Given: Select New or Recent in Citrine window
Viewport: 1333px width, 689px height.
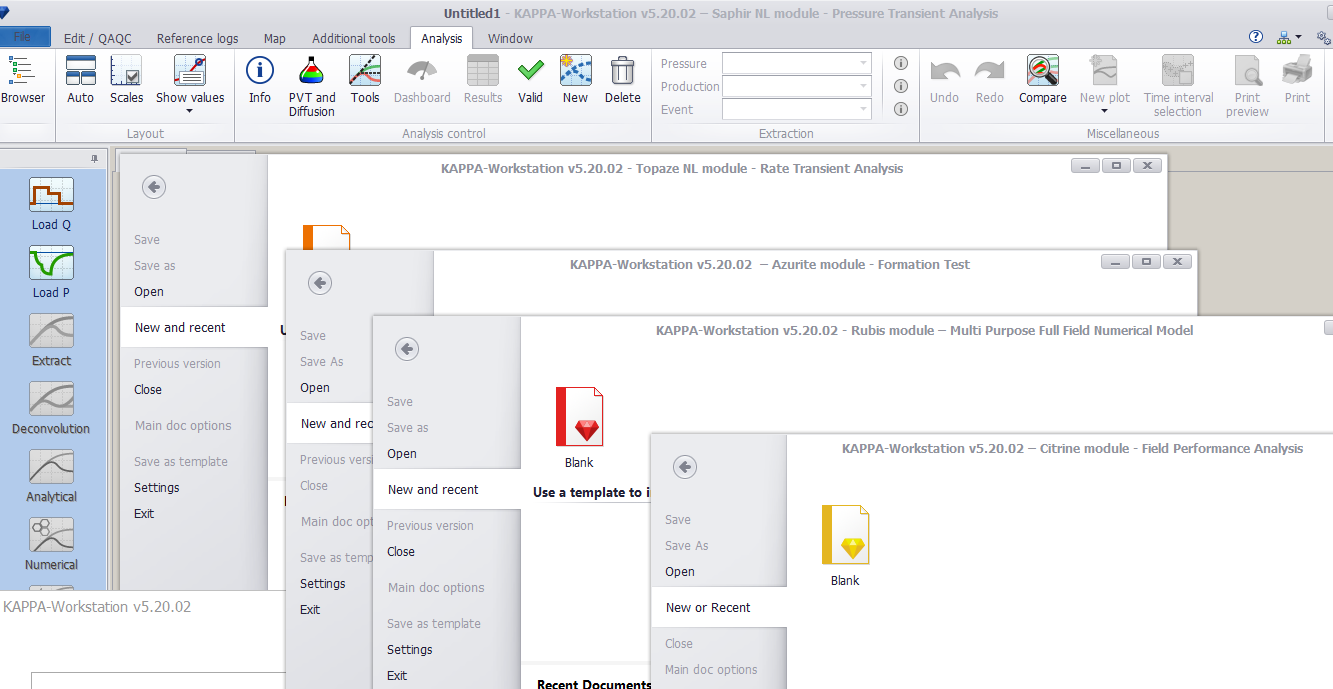Looking at the screenshot, I should coord(719,608).
